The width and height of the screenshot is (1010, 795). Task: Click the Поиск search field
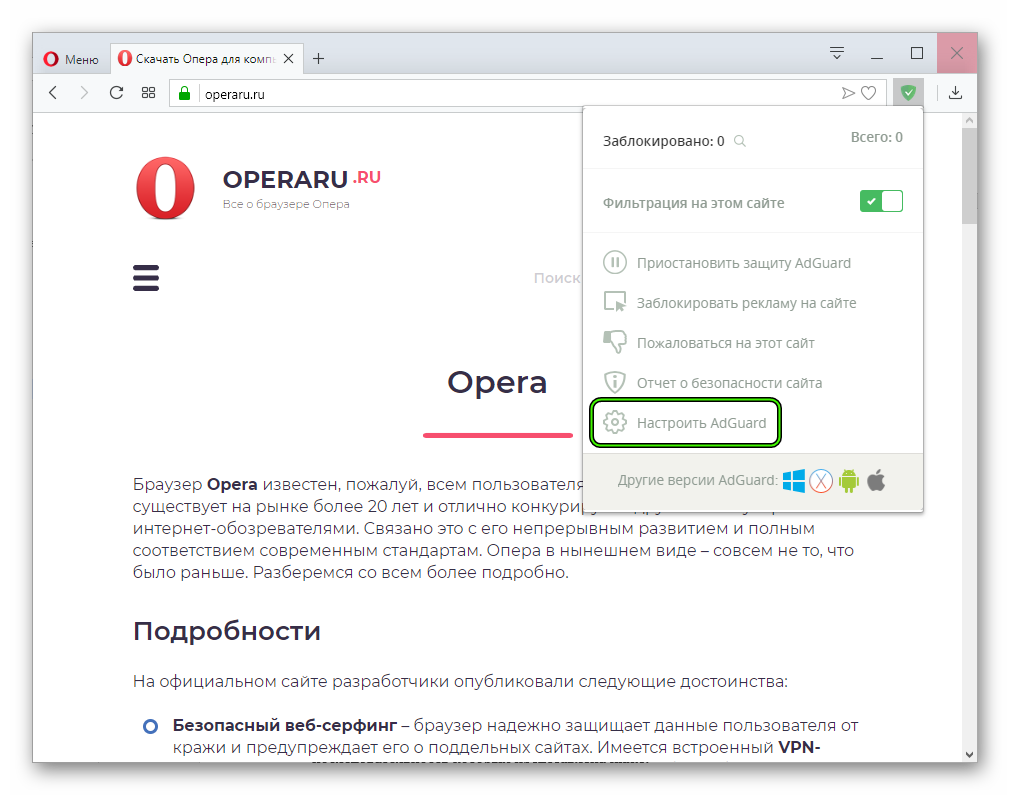[x=557, y=278]
